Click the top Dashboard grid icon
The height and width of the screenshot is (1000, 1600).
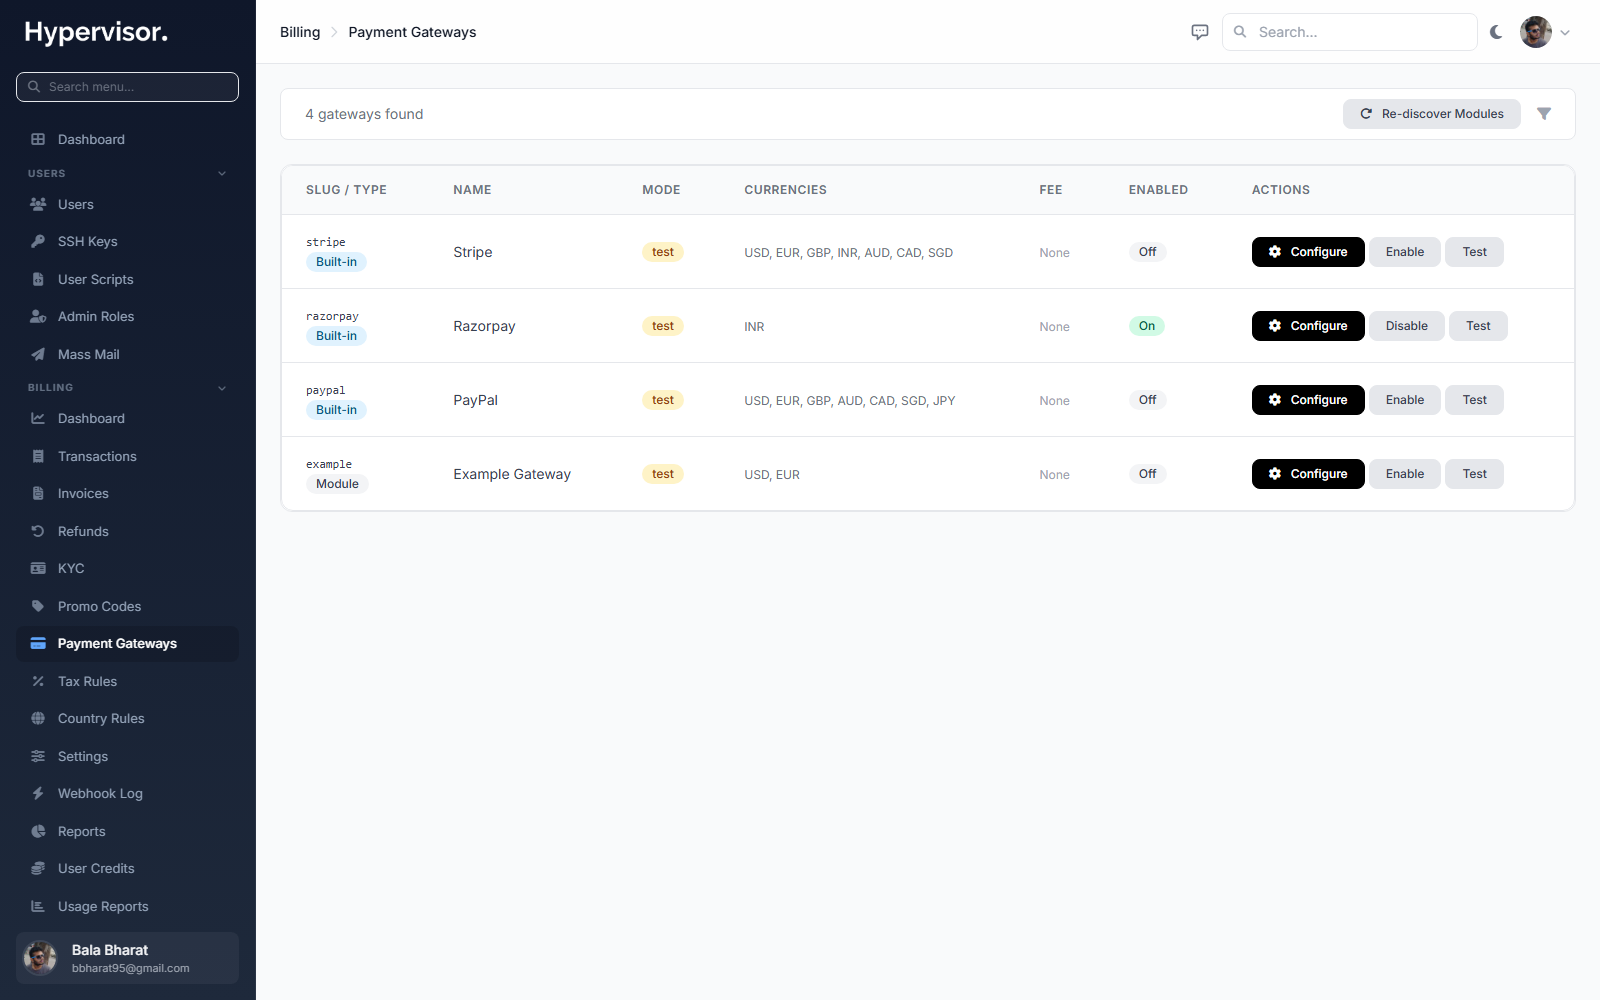pyautogui.click(x=38, y=139)
